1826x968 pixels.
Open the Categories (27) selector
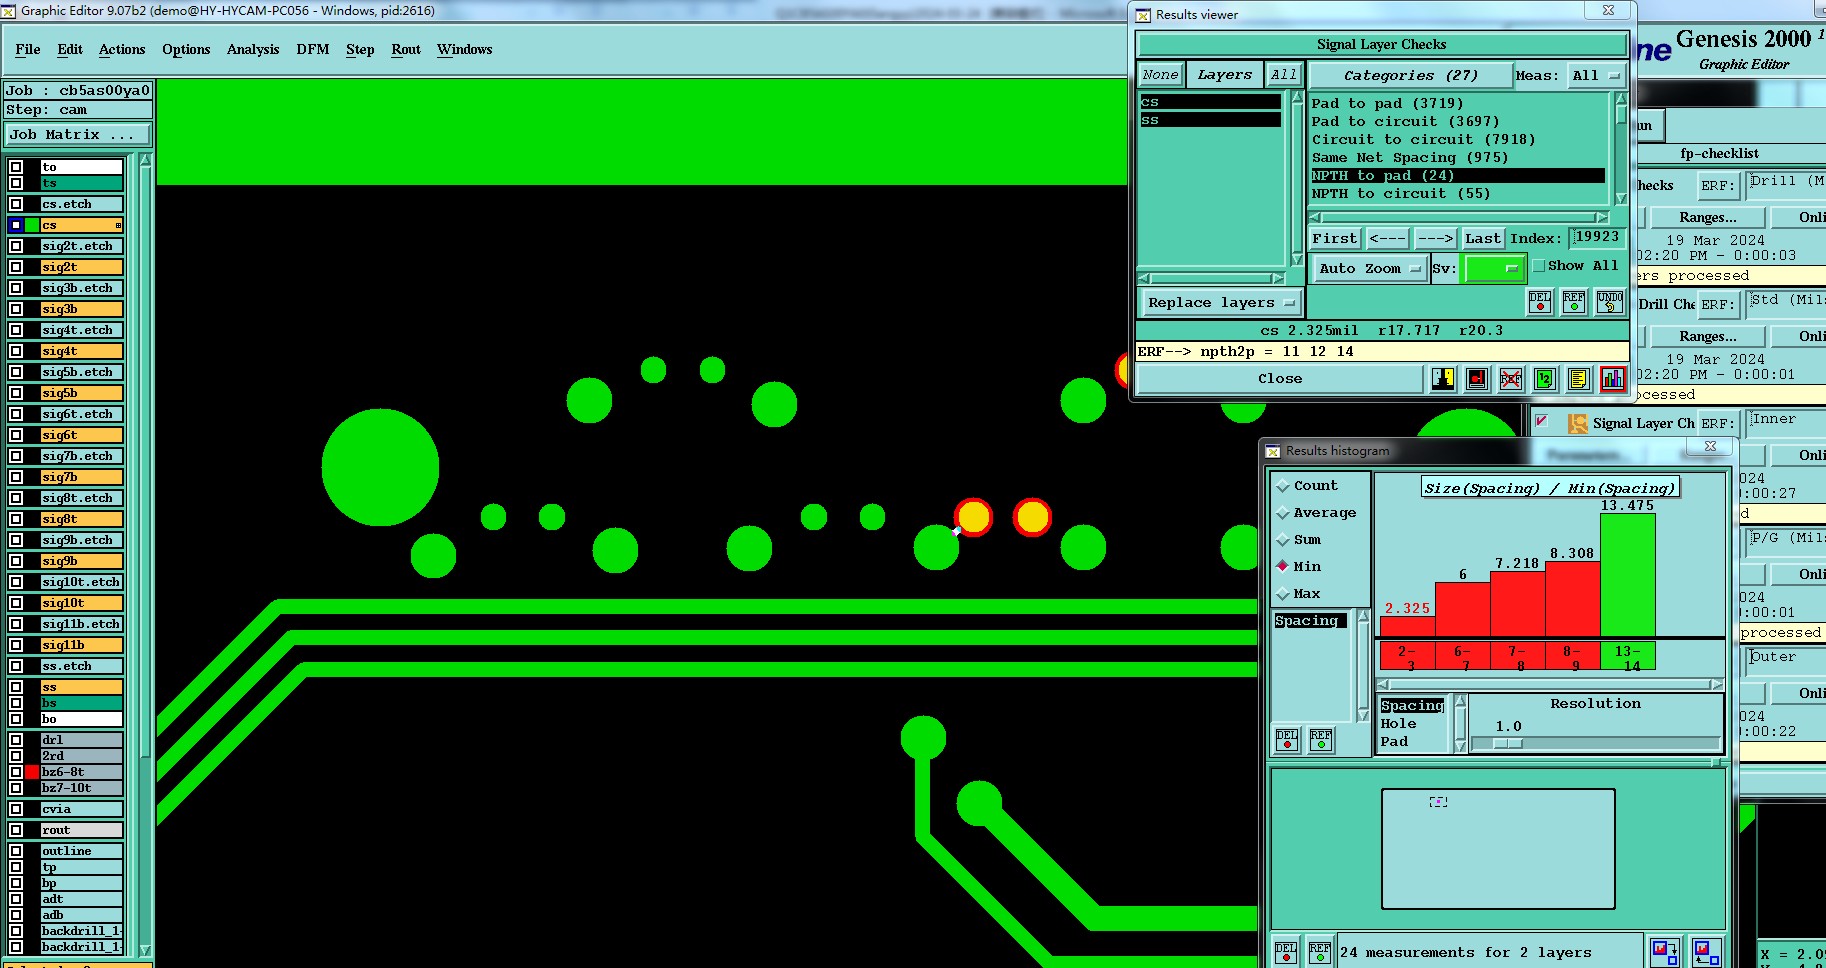1410,76
